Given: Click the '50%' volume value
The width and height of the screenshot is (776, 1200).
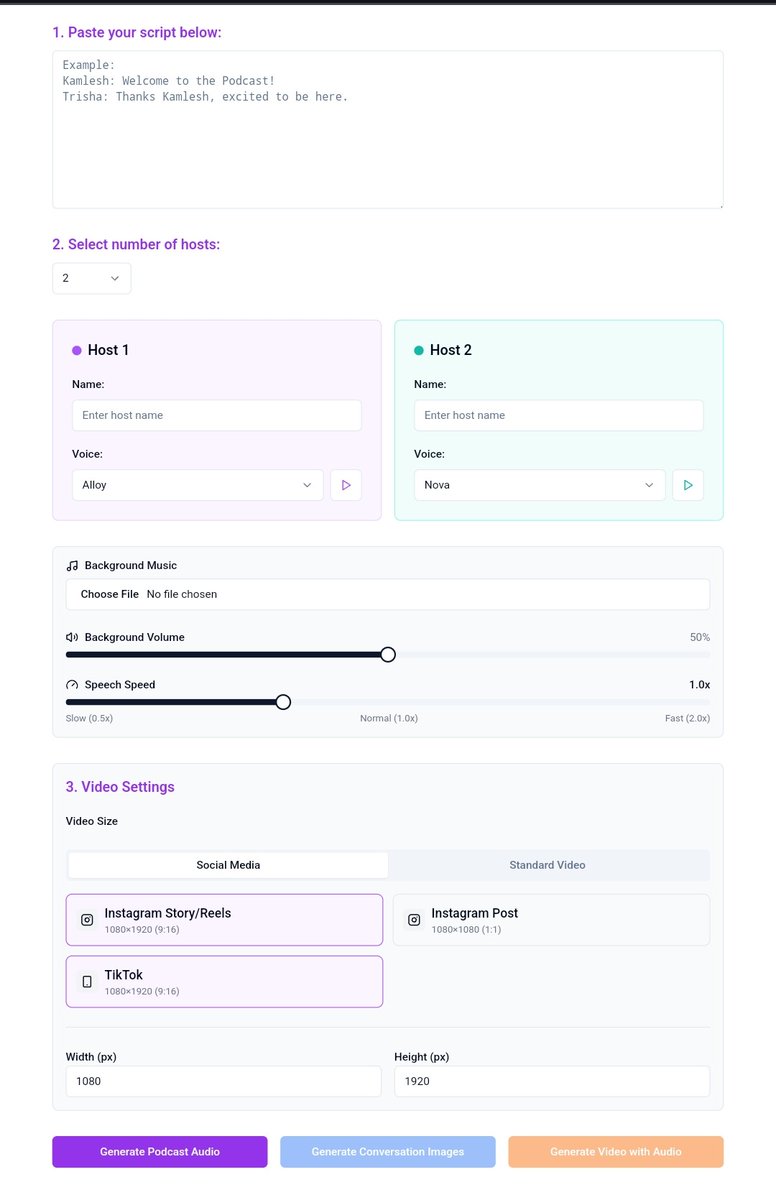Looking at the screenshot, I should (x=700, y=637).
